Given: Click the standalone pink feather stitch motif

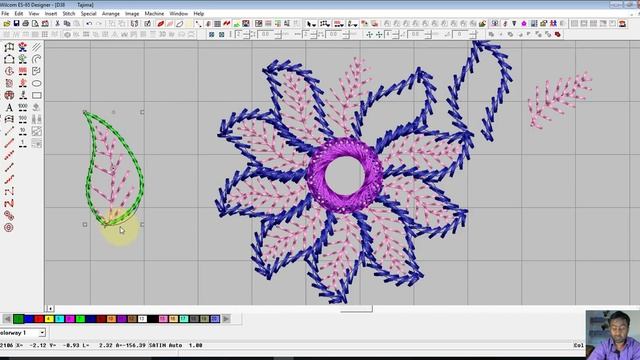Looking at the screenshot, I should pos(559,100).
